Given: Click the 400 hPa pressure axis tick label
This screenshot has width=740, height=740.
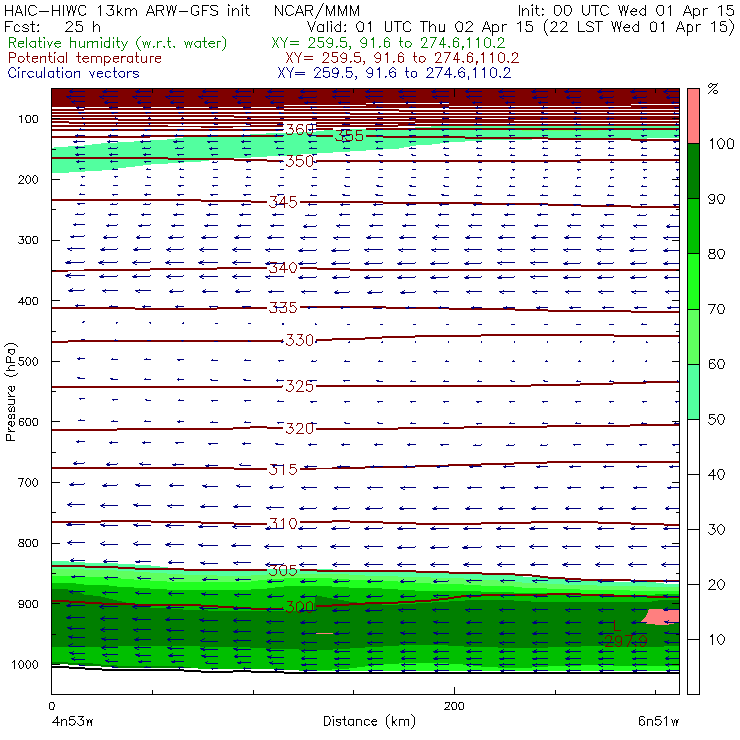Looking at the screenshot, I should point(28,301).
